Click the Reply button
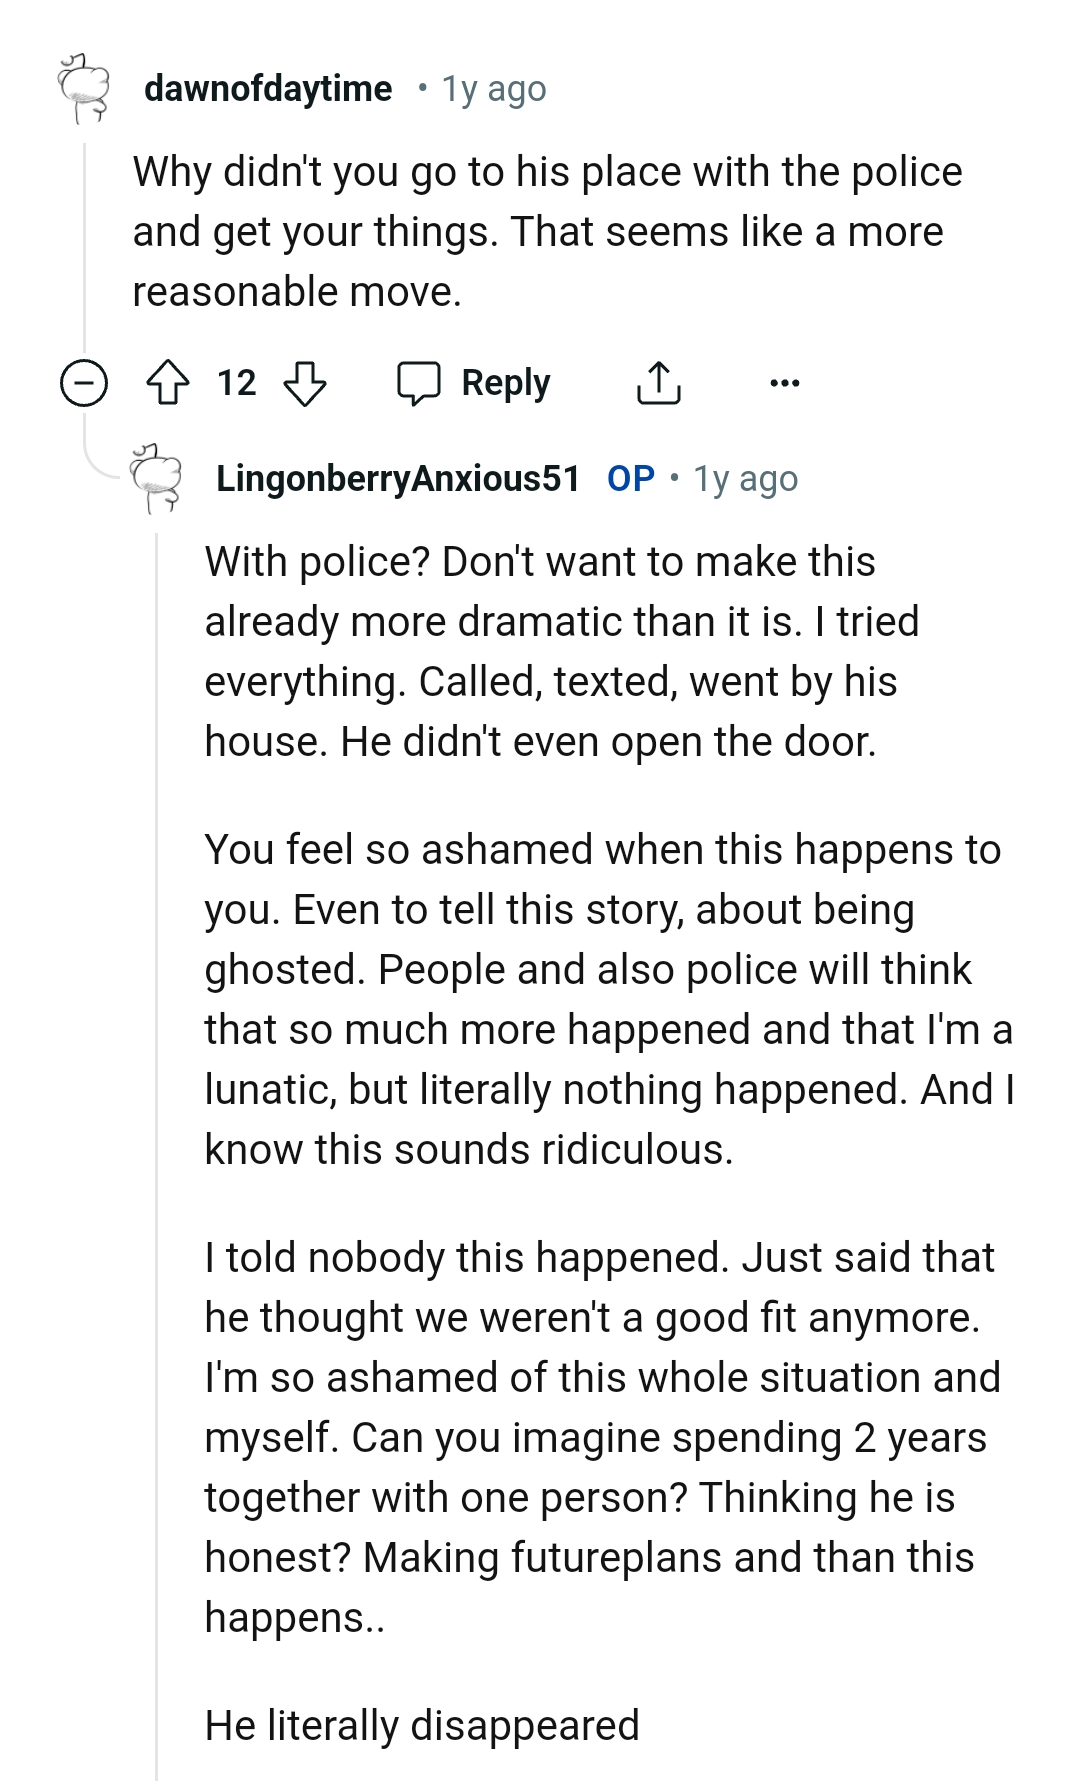 [505, 383]
